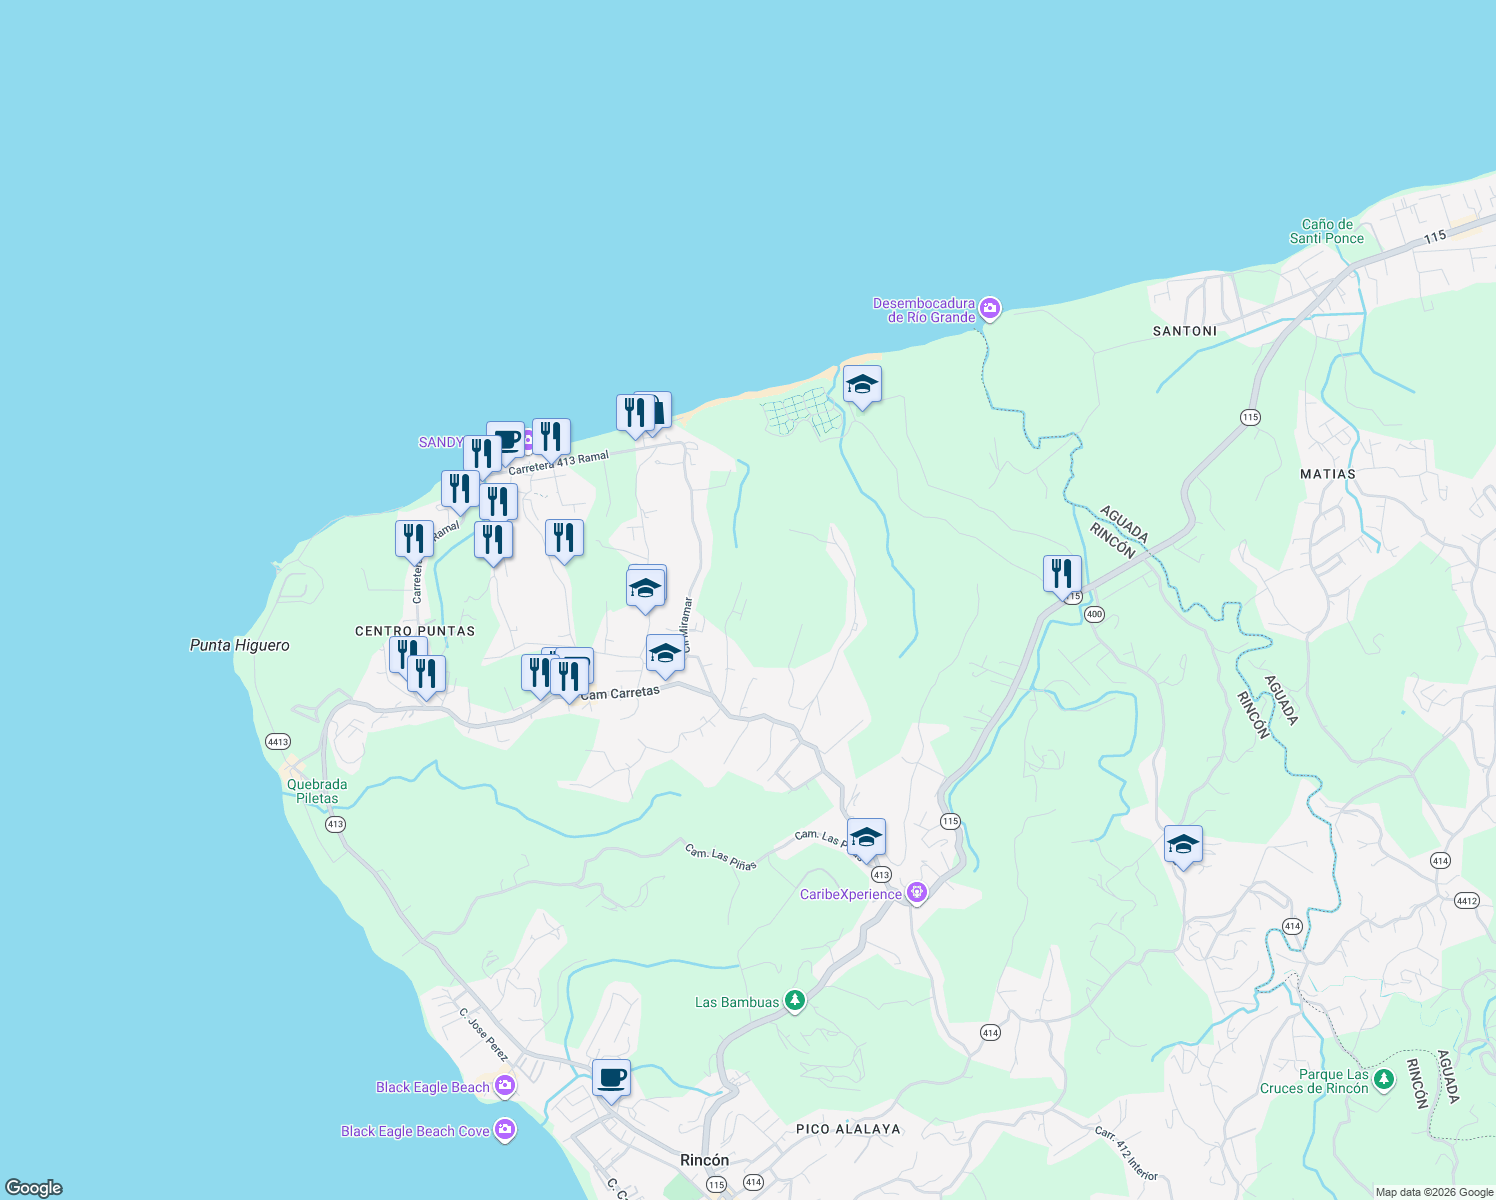The image size is (1496, 1200).
Task: Click the Google logo
Action: coord(35,1189)
